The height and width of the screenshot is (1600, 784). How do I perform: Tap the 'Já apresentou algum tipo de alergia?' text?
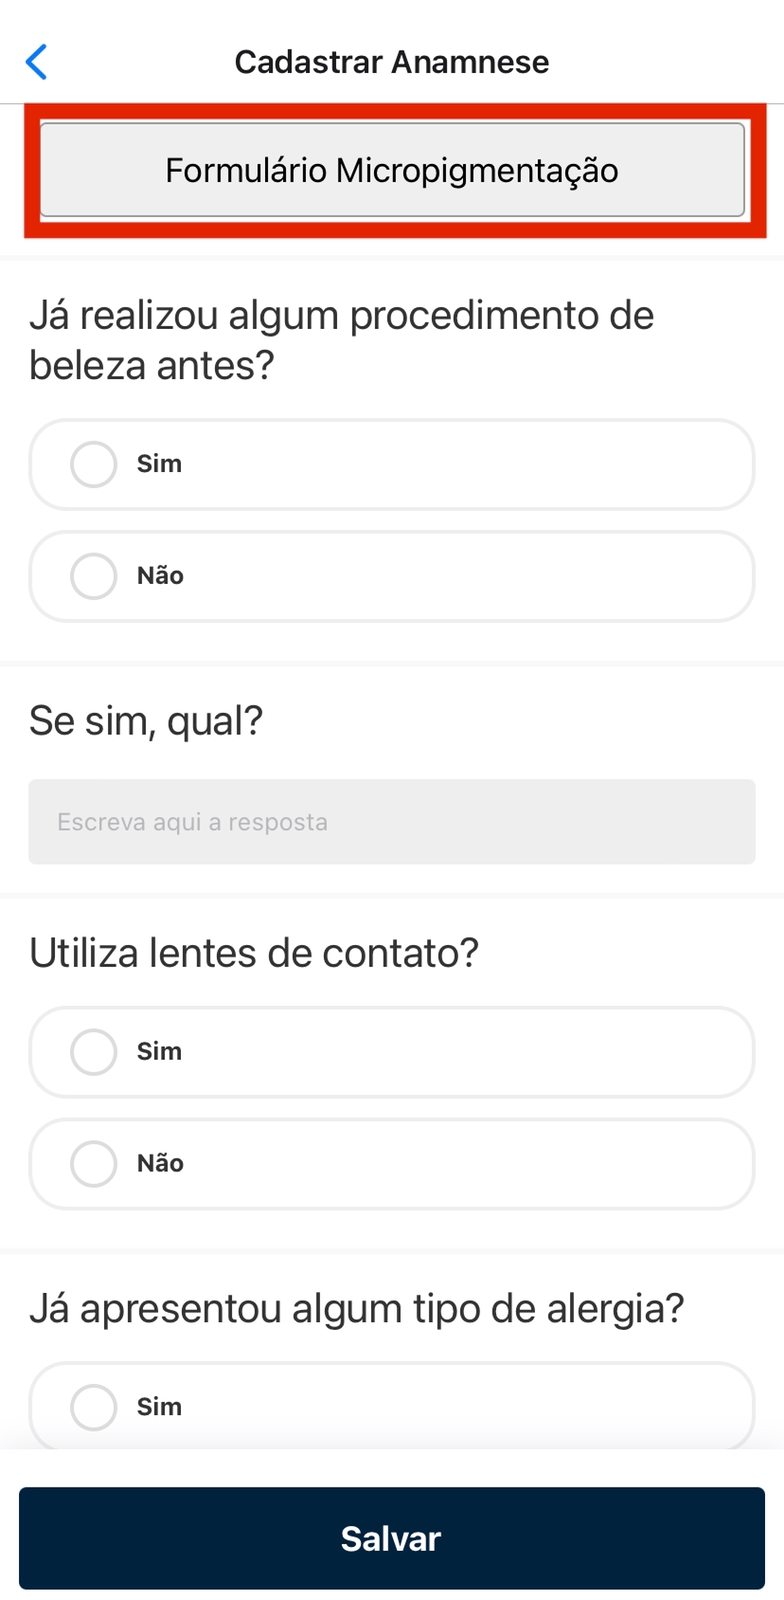pos(356,1308)
